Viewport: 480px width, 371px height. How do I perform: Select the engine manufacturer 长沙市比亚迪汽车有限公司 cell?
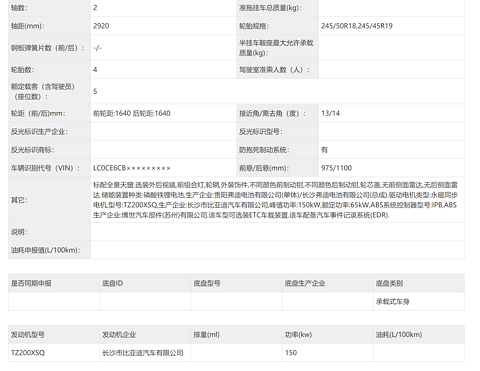145,353
